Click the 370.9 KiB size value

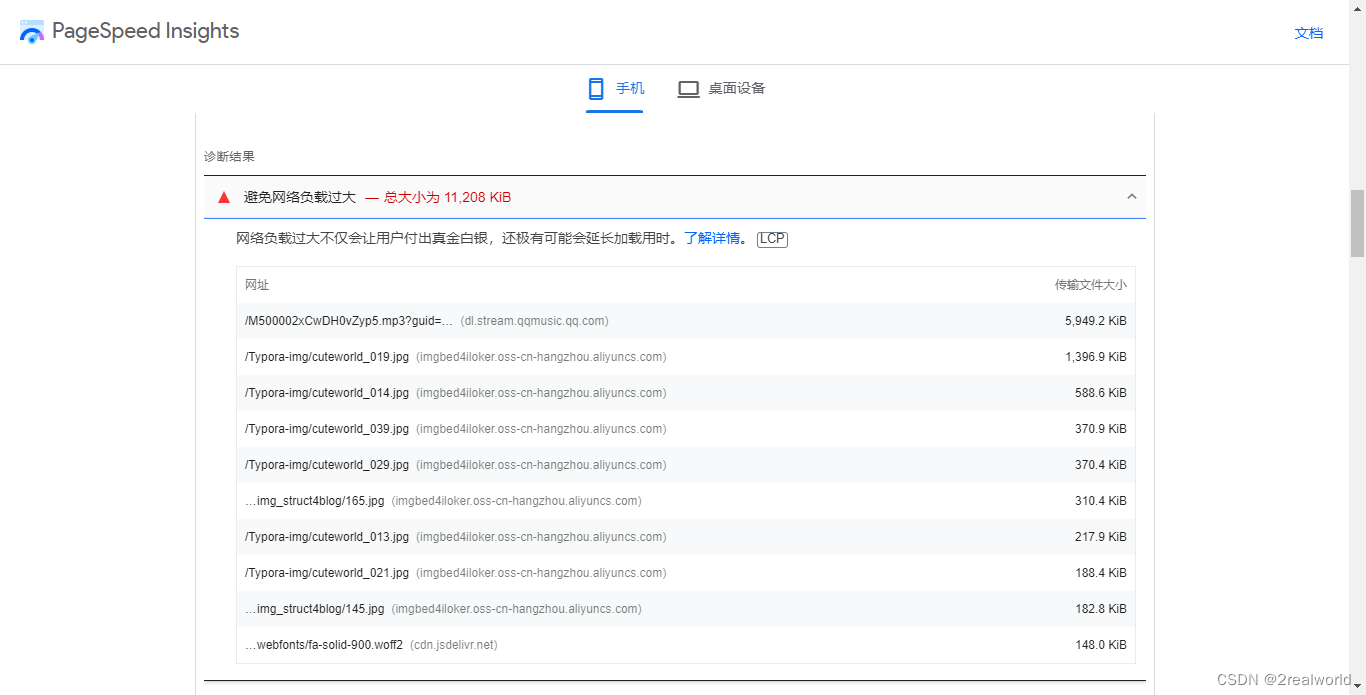pos(1101,429)
